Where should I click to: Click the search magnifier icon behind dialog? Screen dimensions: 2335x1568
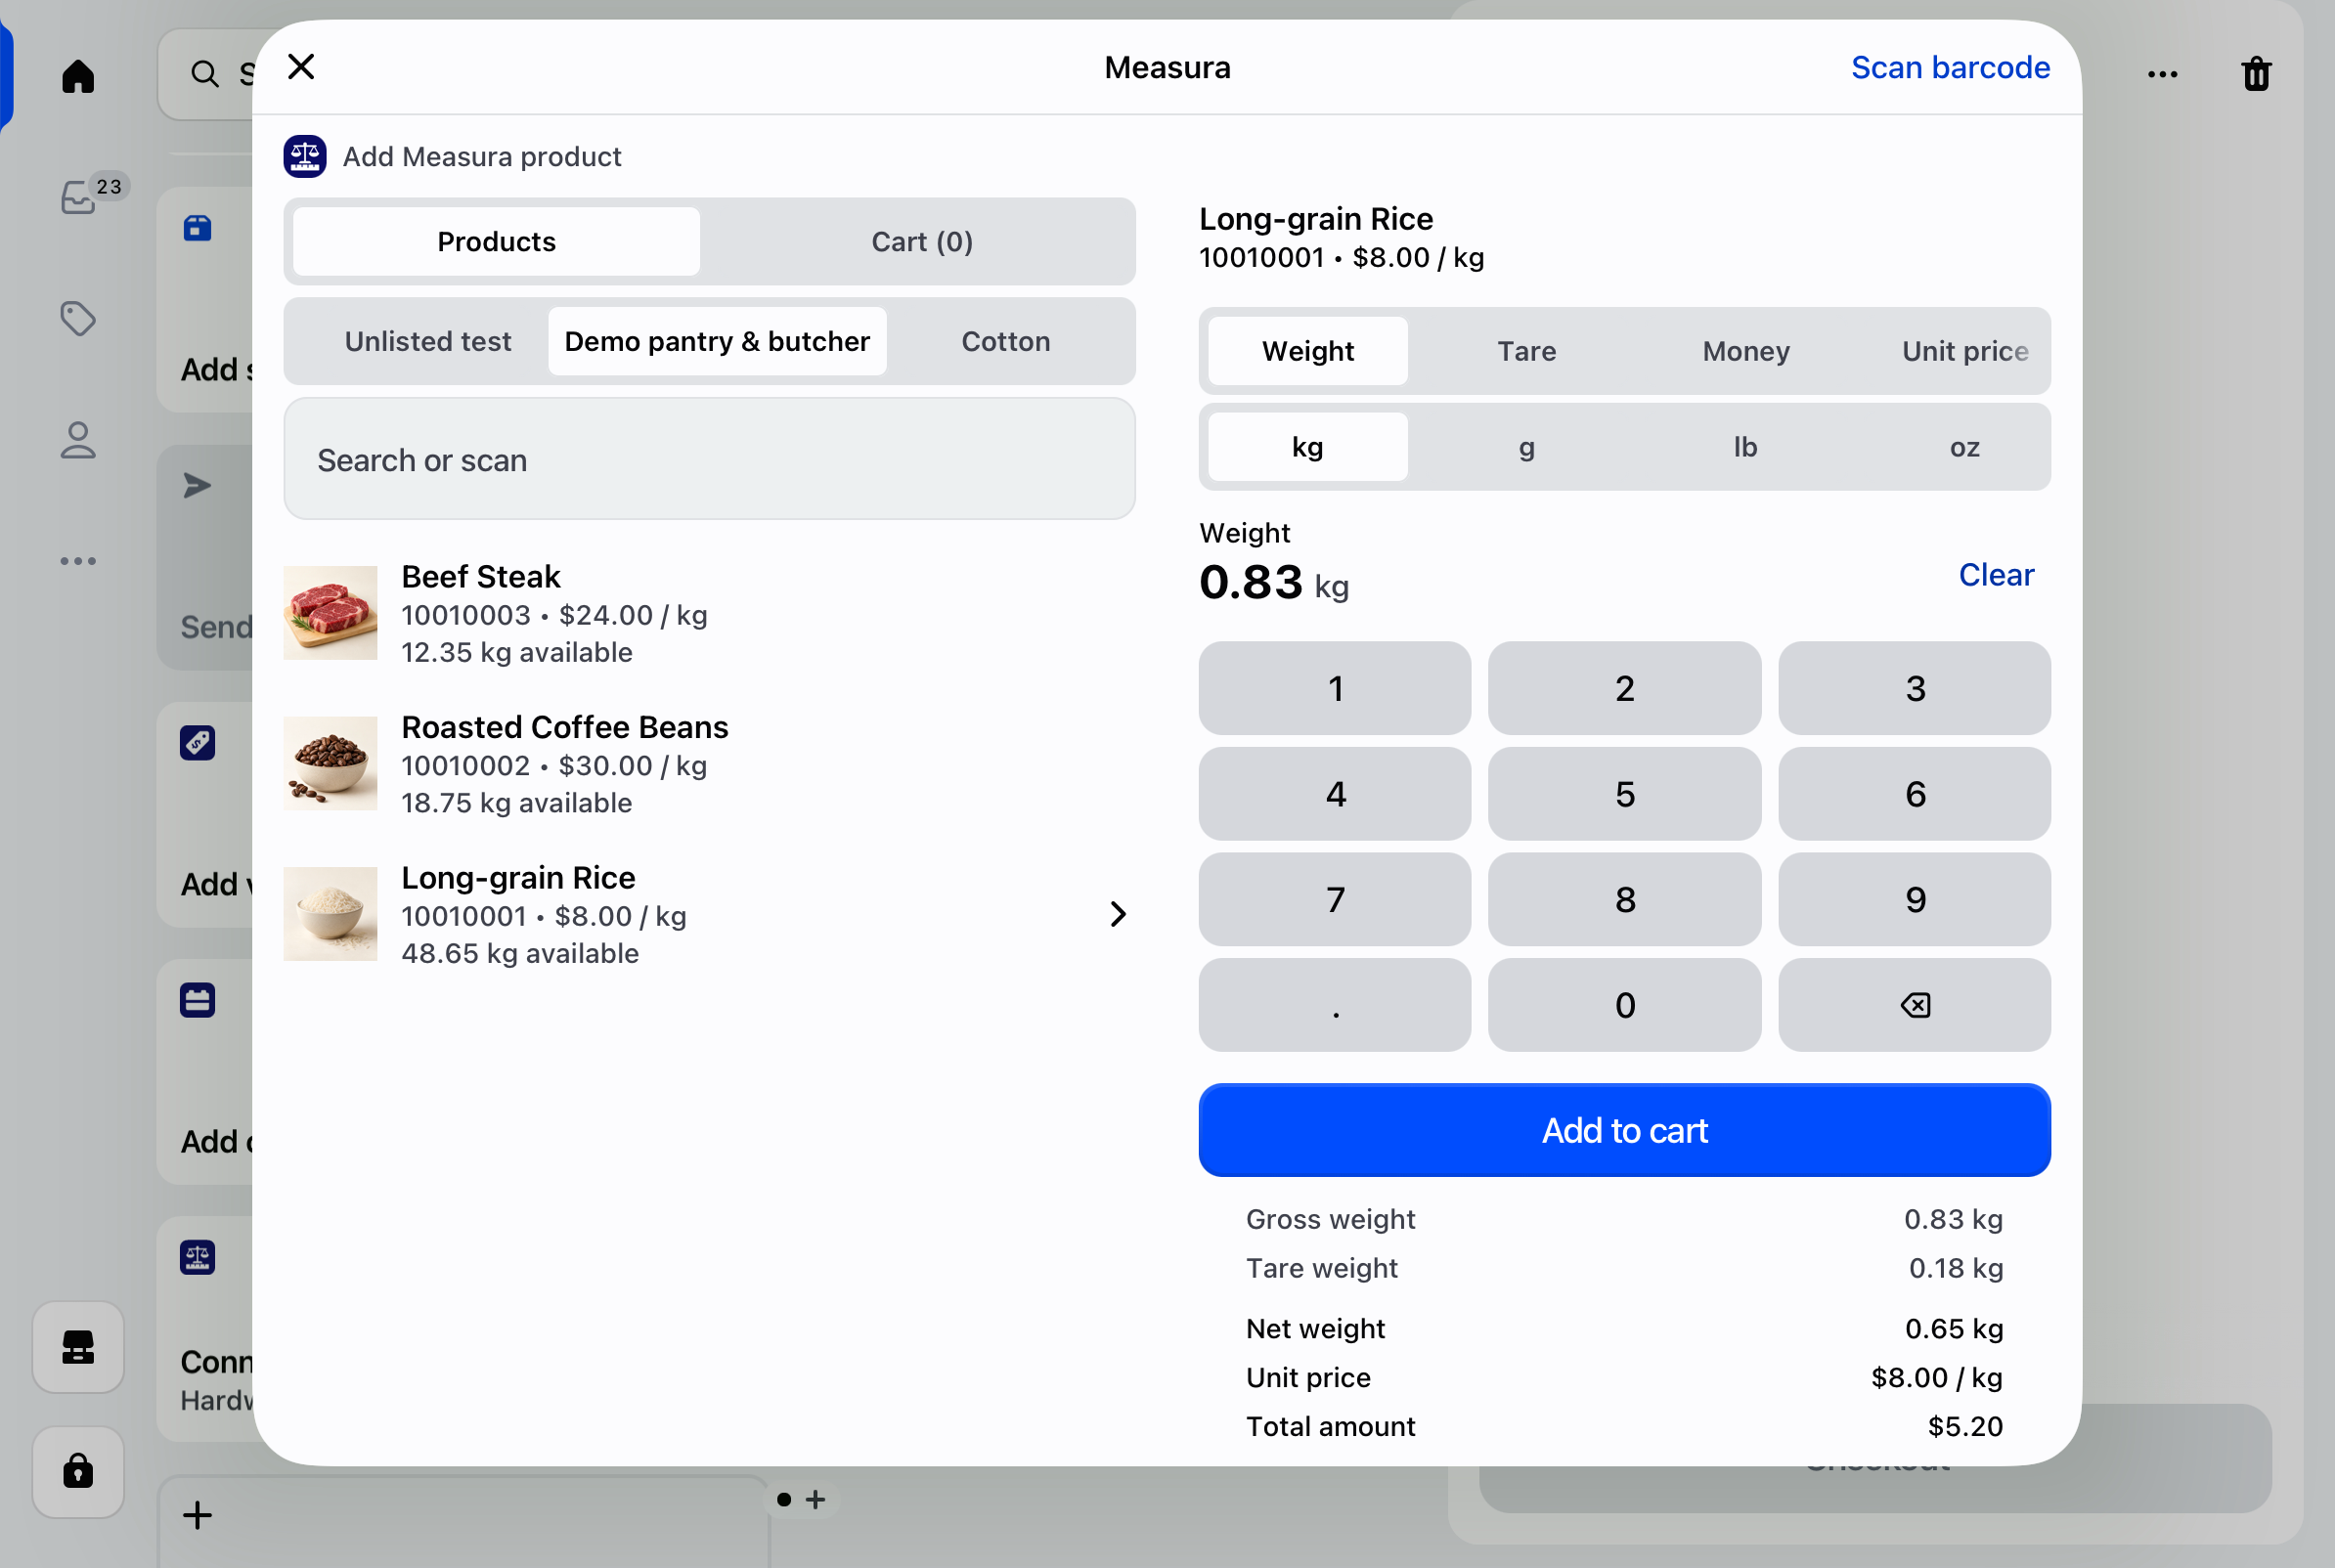pos(205,74)
